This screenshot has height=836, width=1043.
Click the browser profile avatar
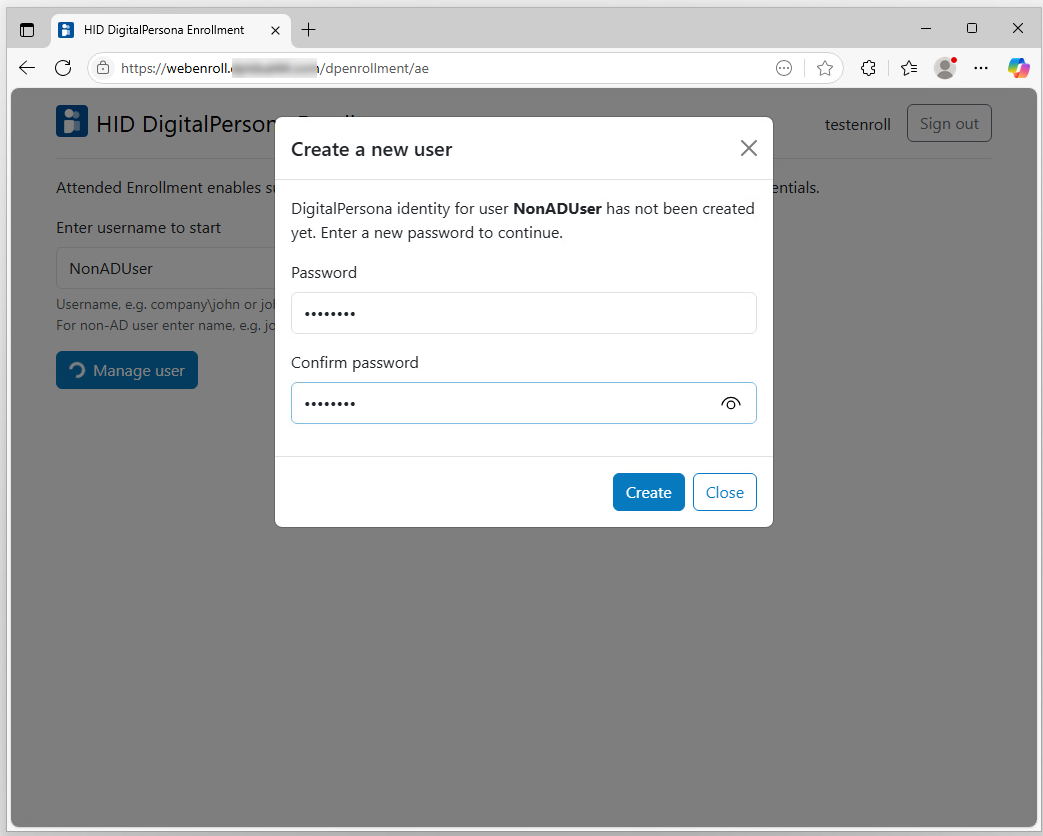(945, 68)
